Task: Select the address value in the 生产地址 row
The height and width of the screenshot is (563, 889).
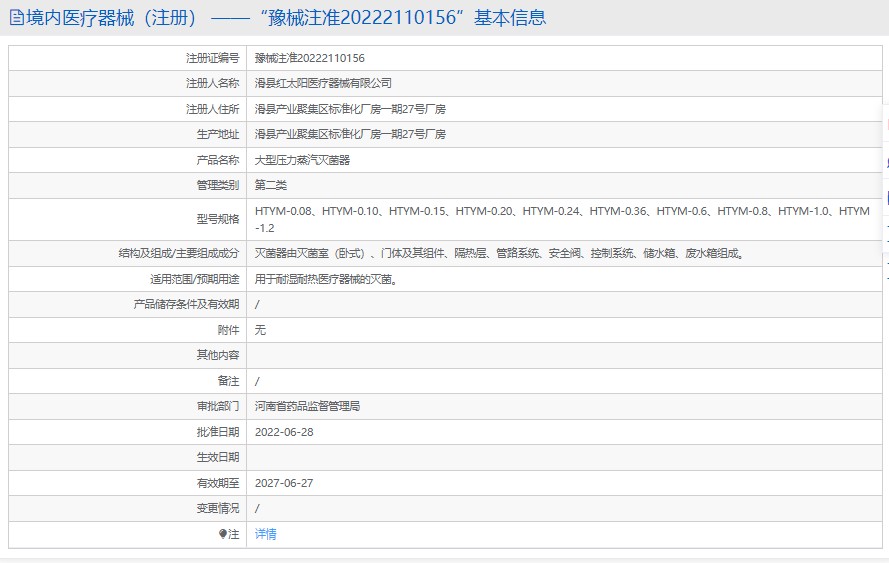Action: 350,134
